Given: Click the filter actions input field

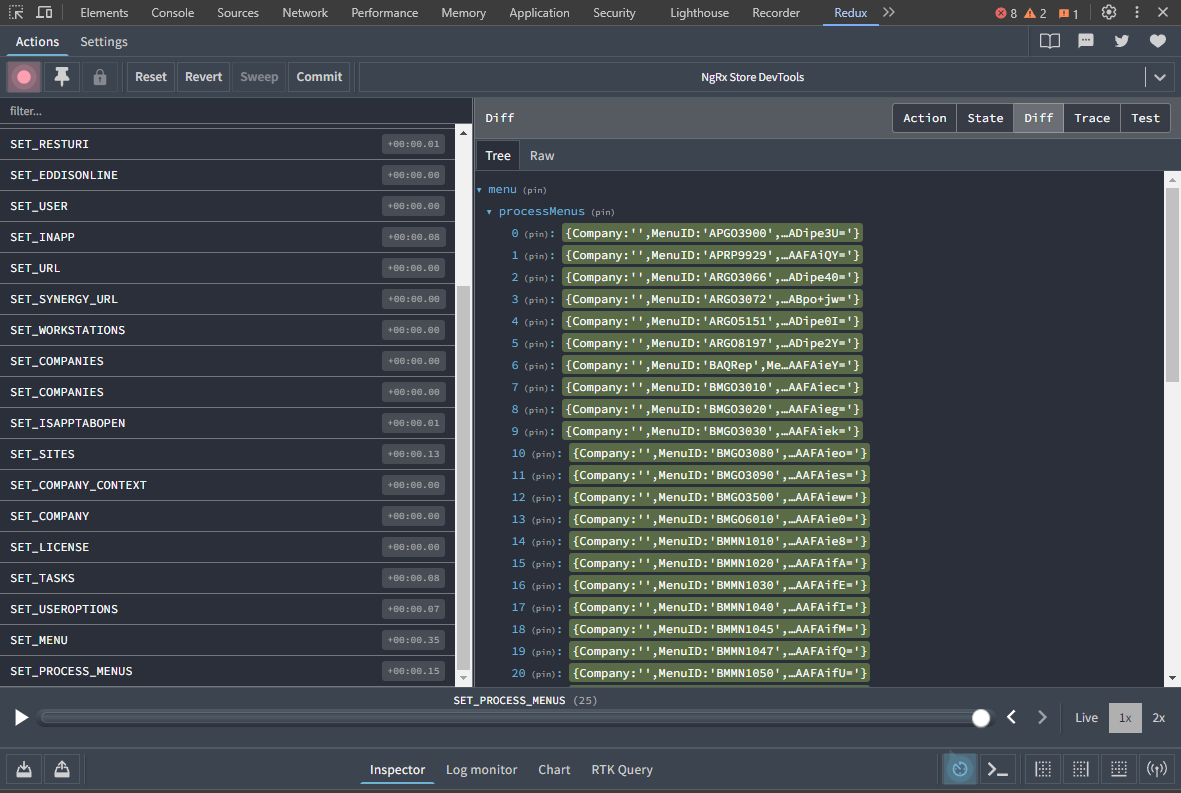Looking at the screenshot, I should (x=236, y=111).
